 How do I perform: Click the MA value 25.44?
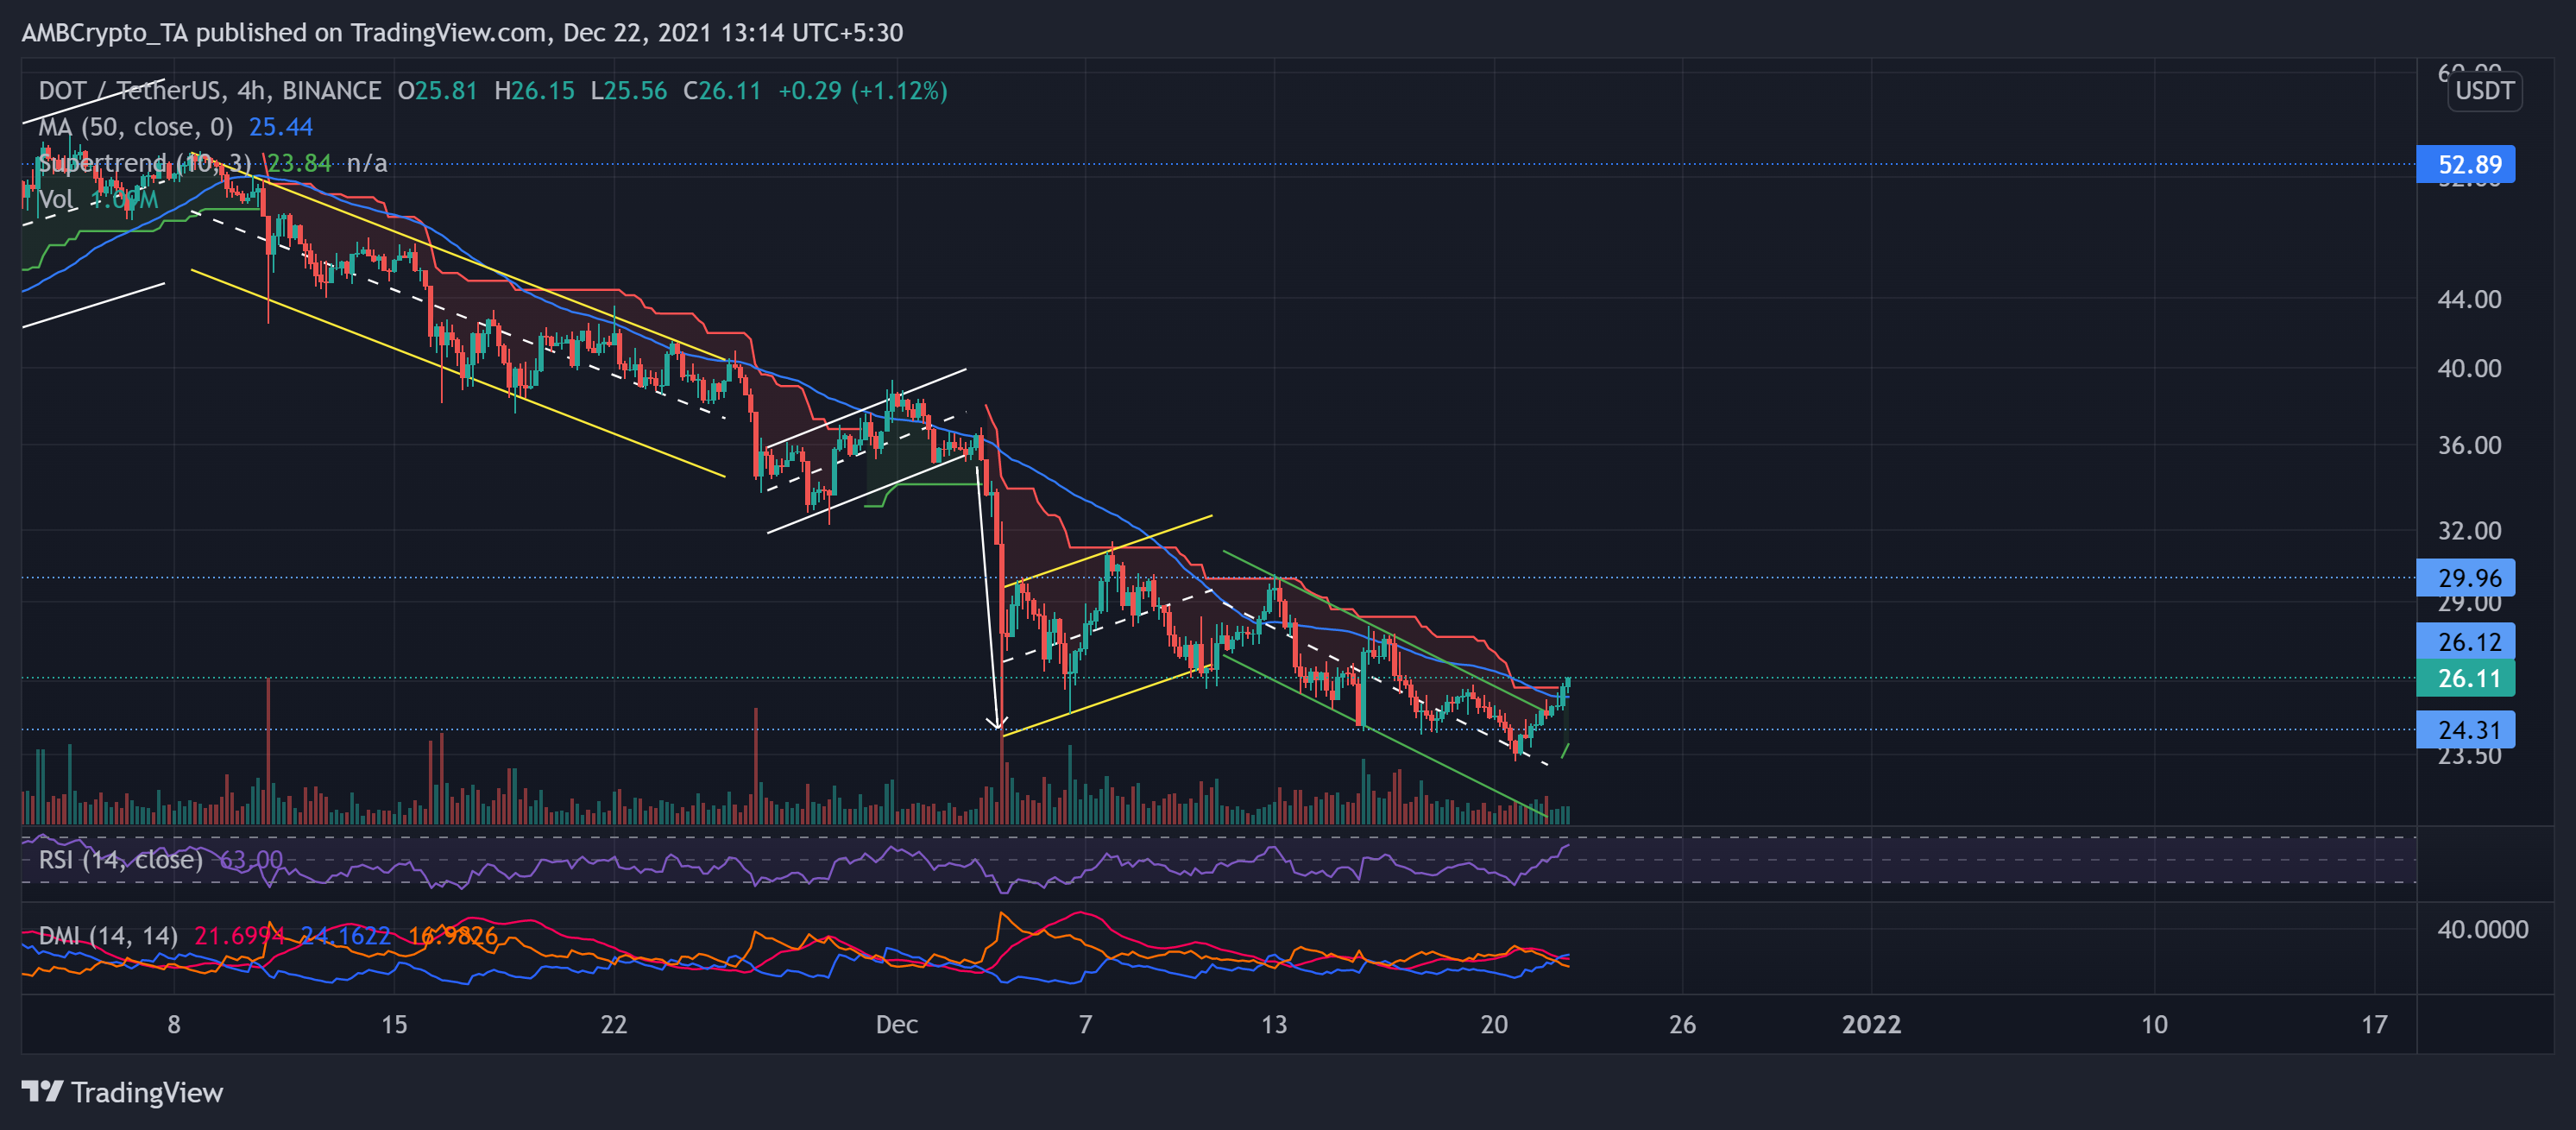click(281, 127)
